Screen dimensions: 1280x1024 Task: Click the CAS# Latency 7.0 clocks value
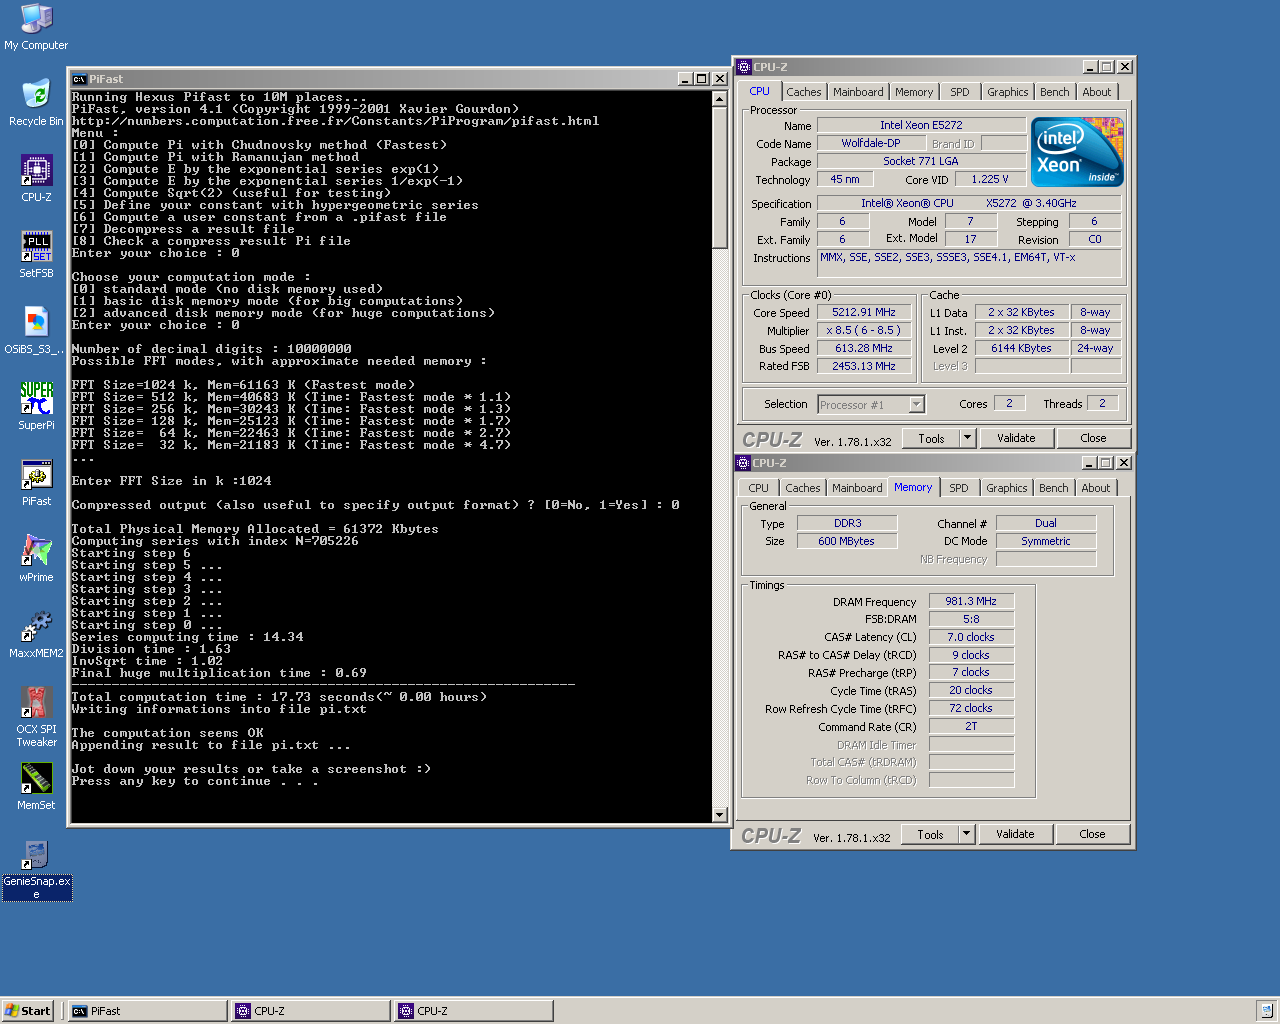click(x=971, y=637)
